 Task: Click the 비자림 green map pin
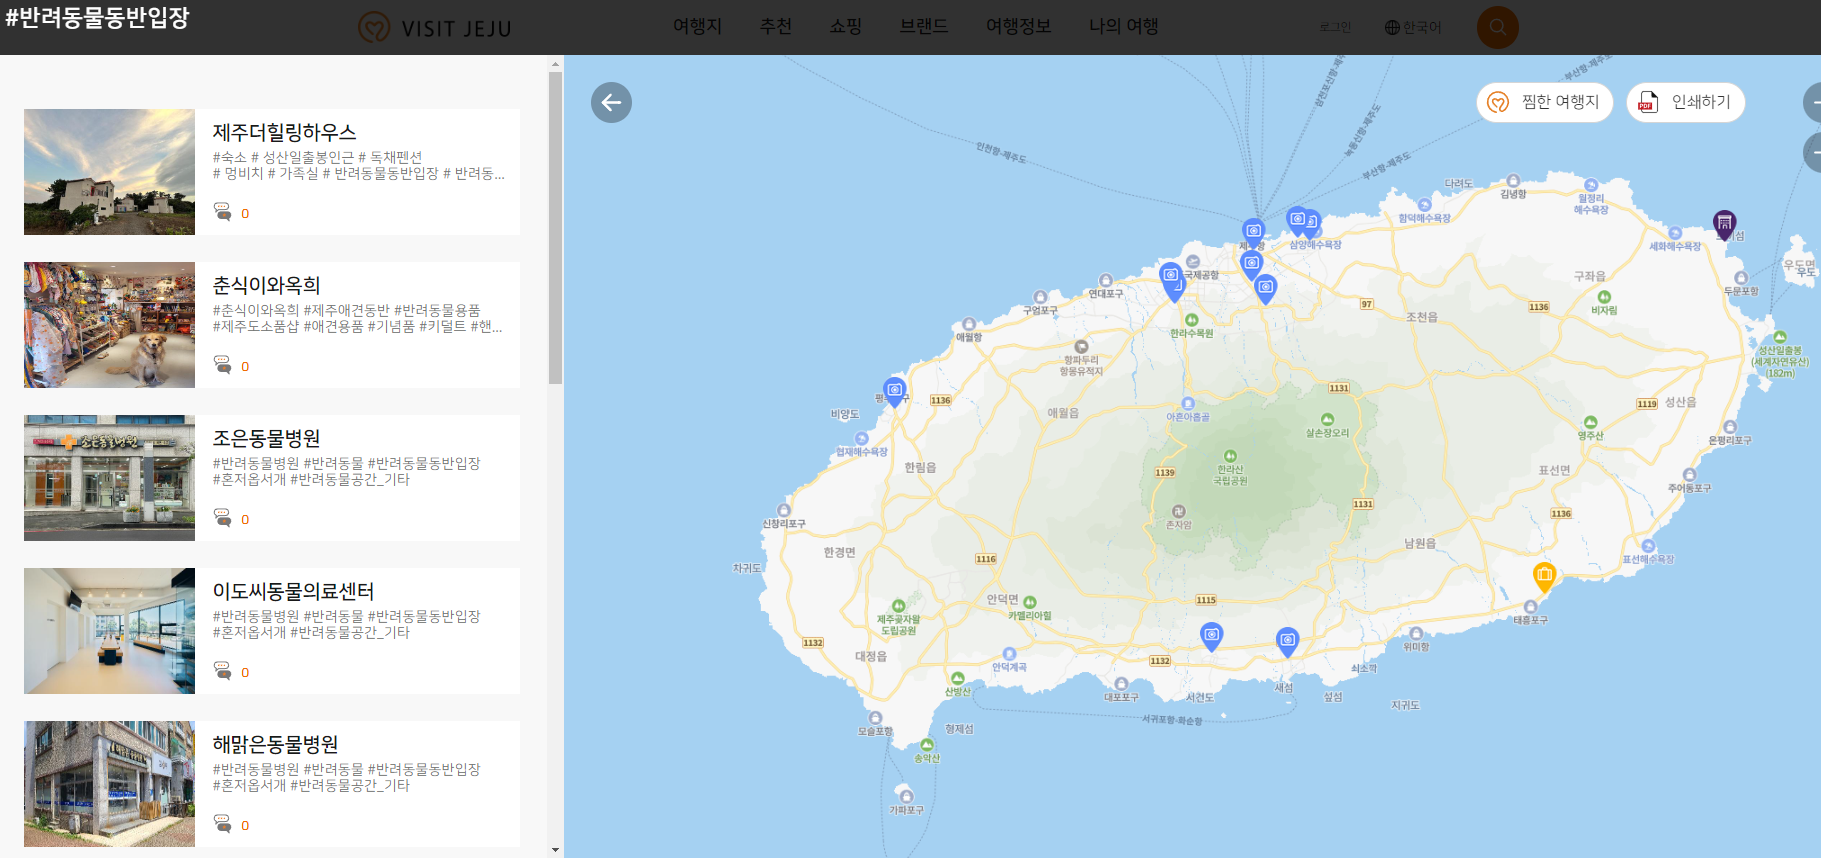tap(1604, 297)
